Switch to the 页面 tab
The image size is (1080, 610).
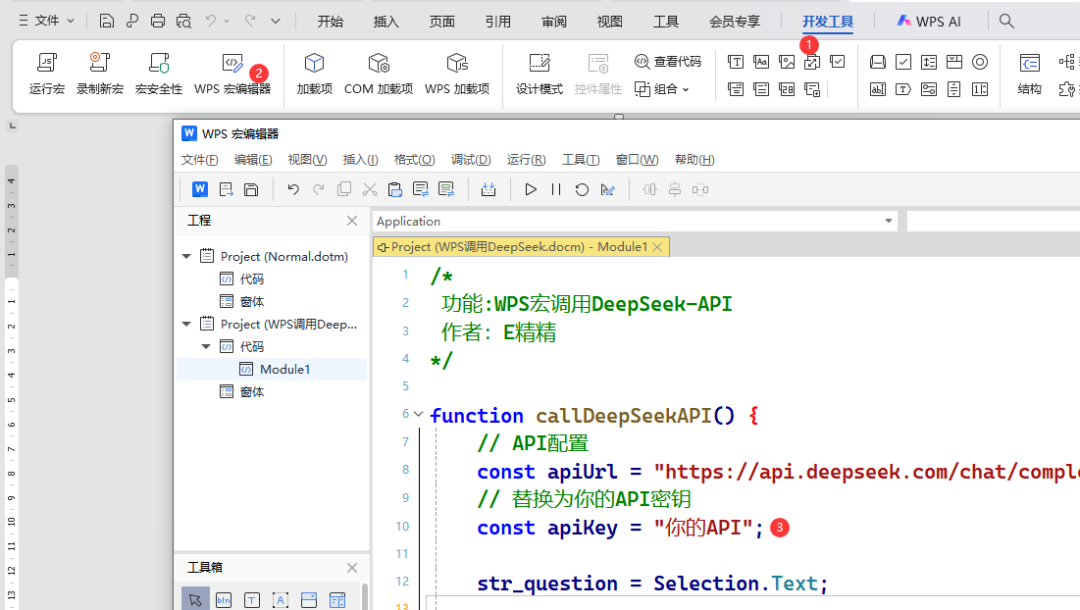[x=442, y=21]
